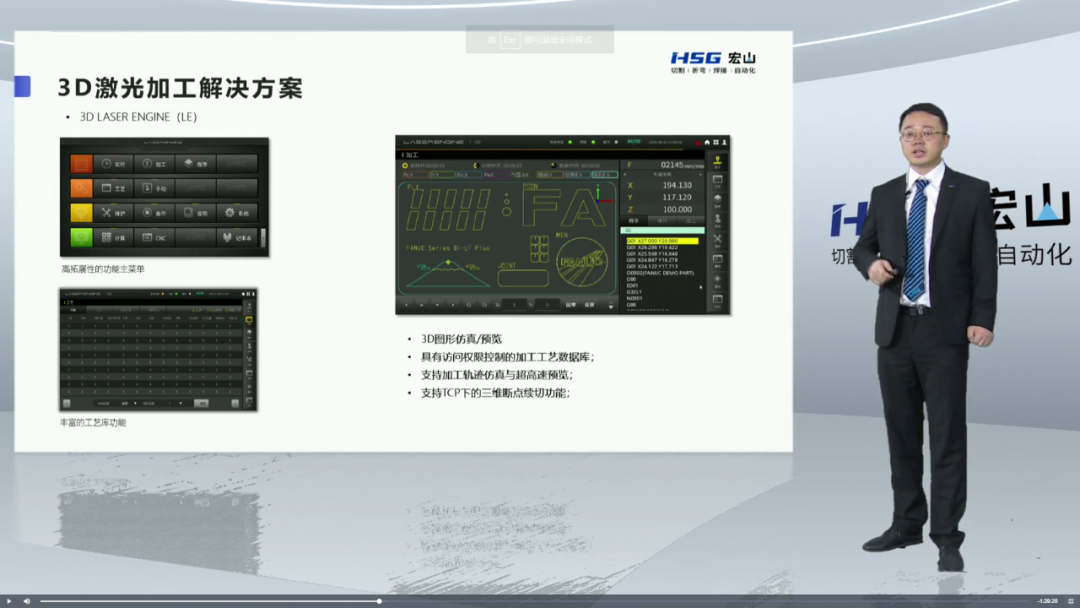Select the yellow highlighted G01 program line

coord(662,241)
